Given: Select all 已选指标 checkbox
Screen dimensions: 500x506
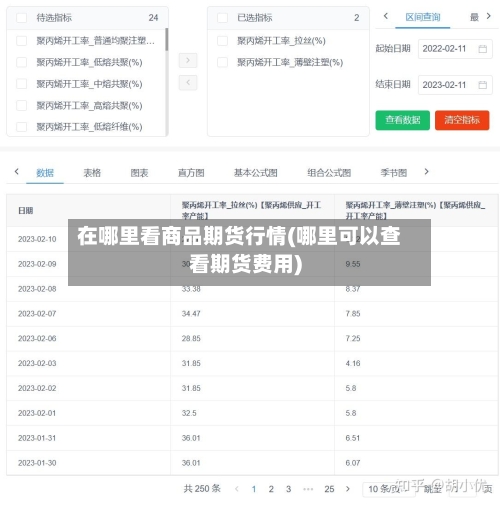Looking at the screenshot, I should [222, 18].
